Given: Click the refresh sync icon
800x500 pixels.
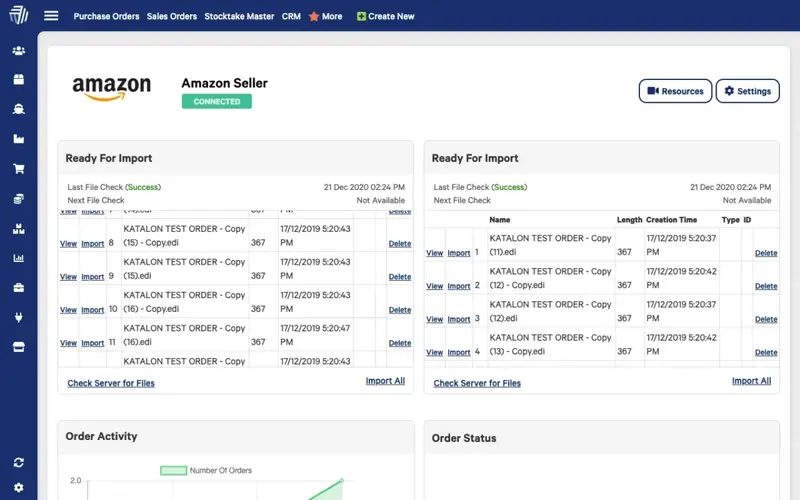Looking at the screenshot, I should coord(18,462).
